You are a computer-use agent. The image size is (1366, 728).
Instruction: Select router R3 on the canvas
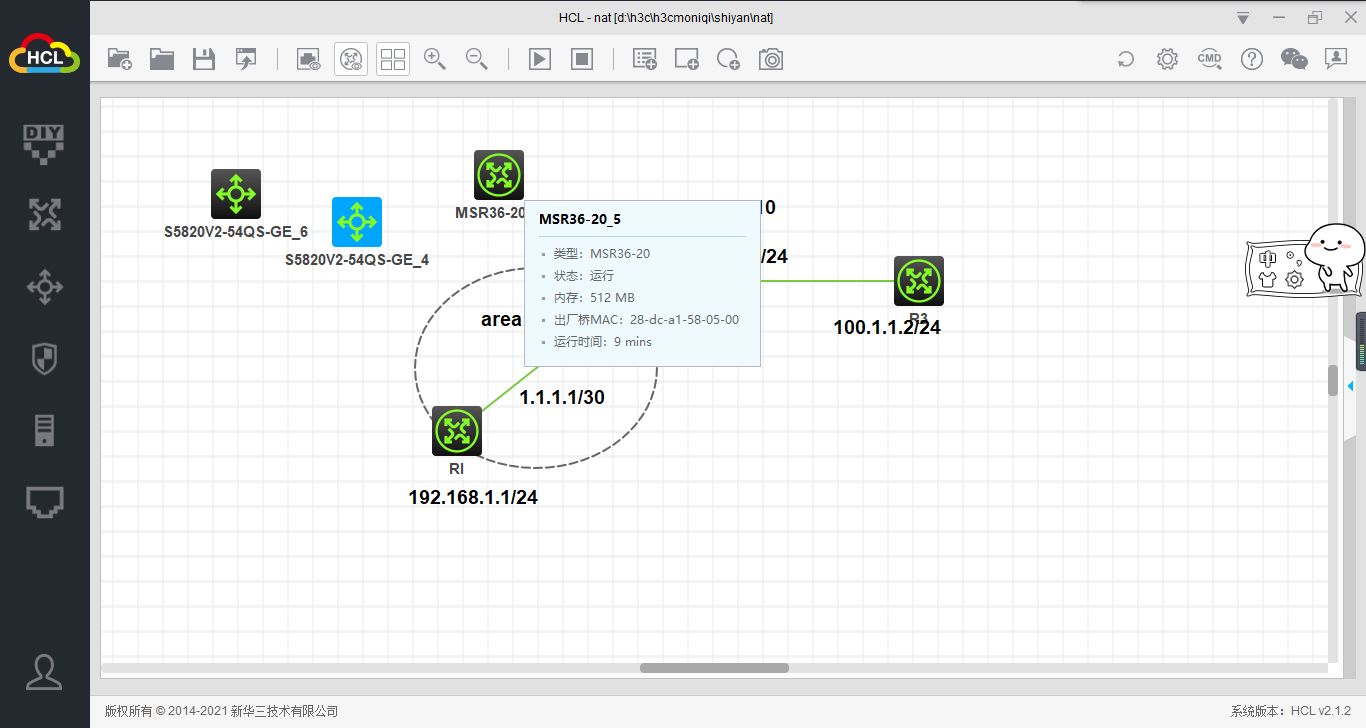pyautogui.click(x=919, y=281)
